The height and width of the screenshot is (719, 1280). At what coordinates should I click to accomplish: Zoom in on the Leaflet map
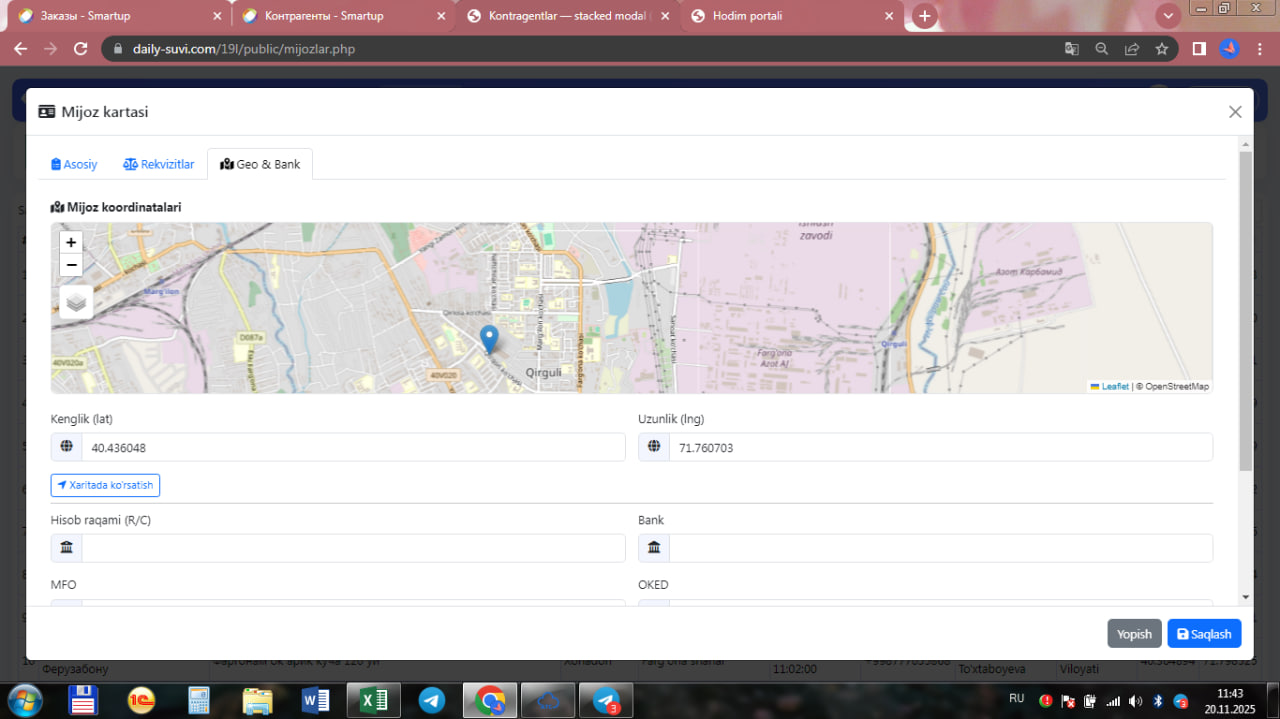tap(71, 242)
